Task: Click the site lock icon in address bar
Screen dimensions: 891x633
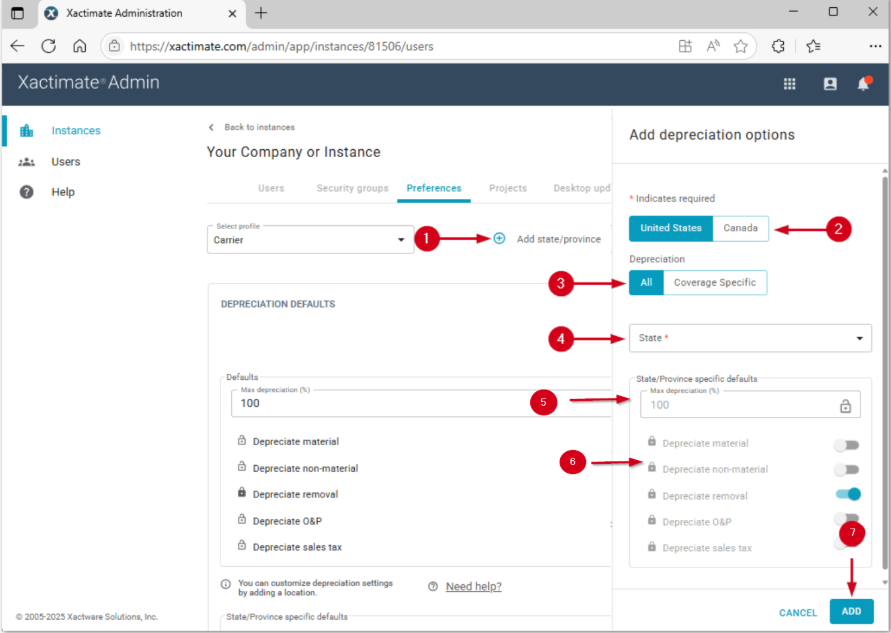Action: pos(115,46)
